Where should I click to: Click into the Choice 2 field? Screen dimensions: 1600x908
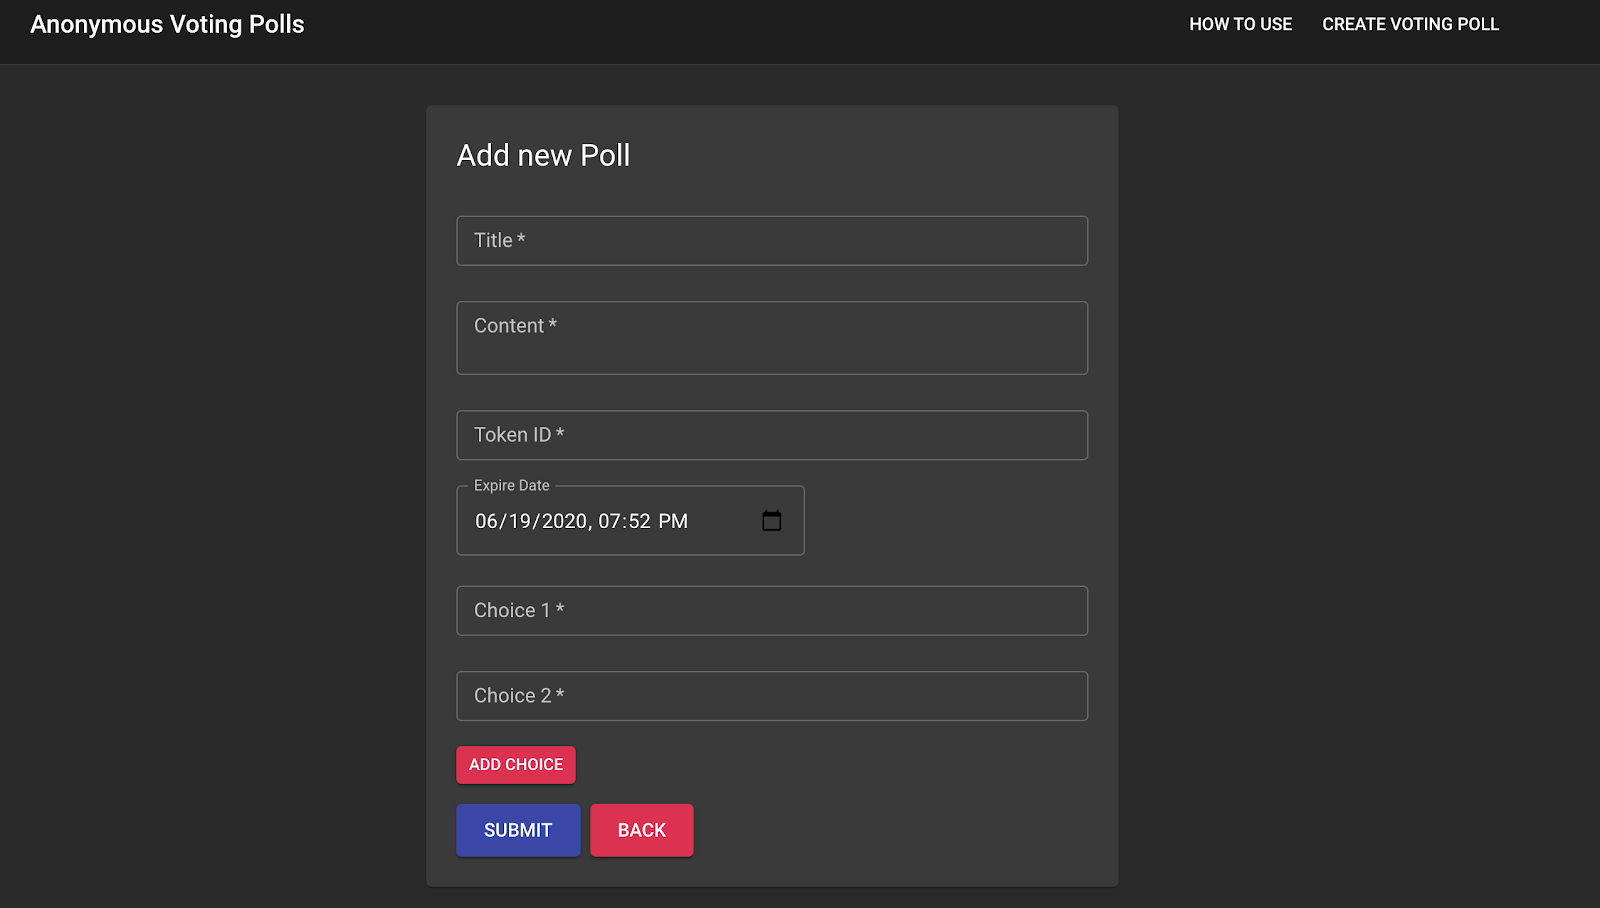click(772, 696)
